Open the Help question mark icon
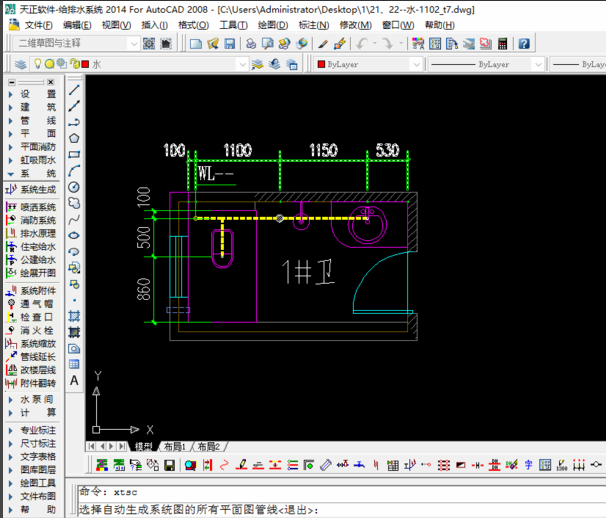 point(524,44)
